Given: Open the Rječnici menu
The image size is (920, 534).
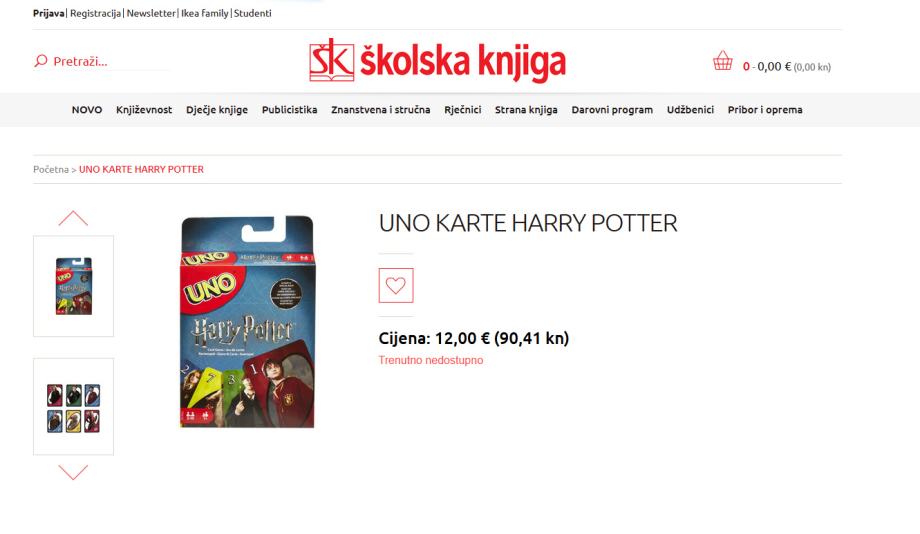Looking at the screenshot, I should coord(462,110).
